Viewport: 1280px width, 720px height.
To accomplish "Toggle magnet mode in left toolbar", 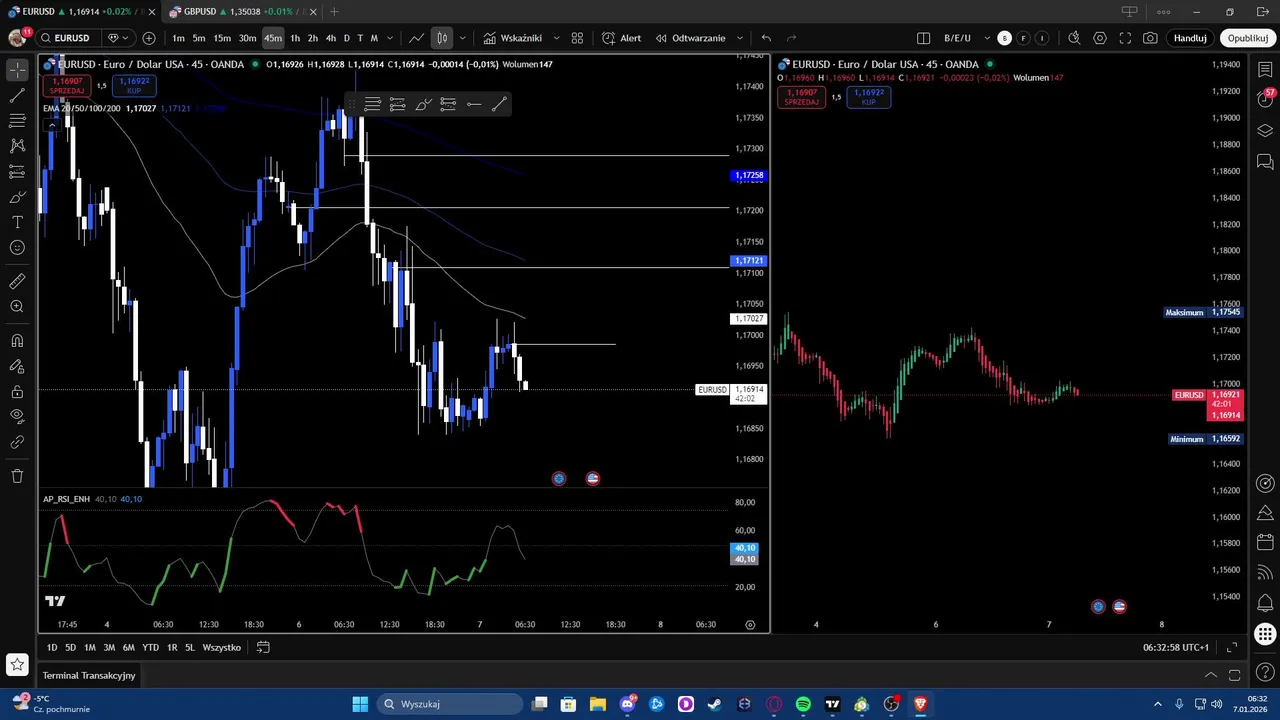I will (17, 341).
